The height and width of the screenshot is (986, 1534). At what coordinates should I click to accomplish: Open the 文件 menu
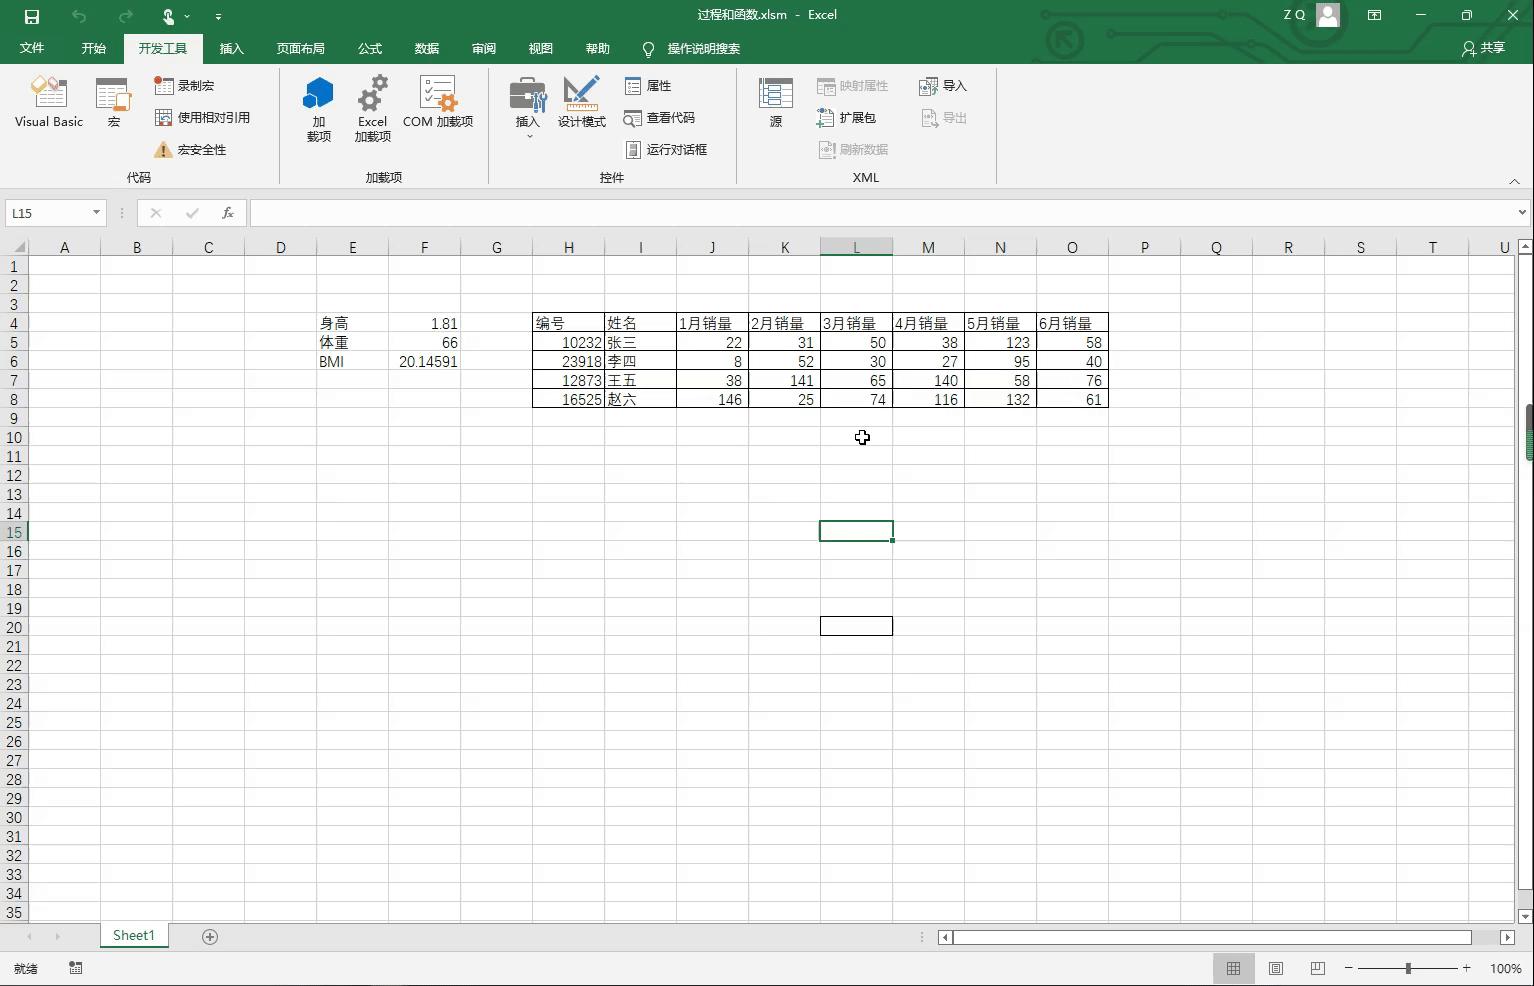pos(32,48)
